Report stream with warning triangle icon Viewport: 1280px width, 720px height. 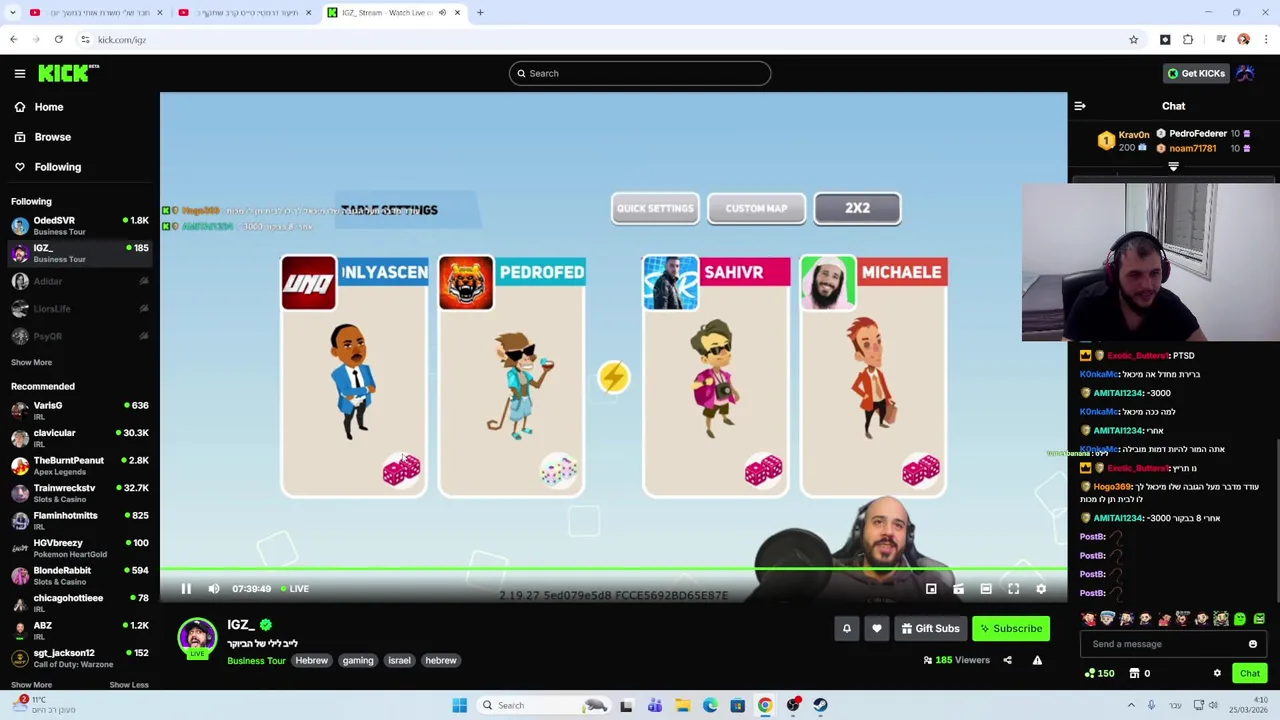click(x=1037, y=660)
